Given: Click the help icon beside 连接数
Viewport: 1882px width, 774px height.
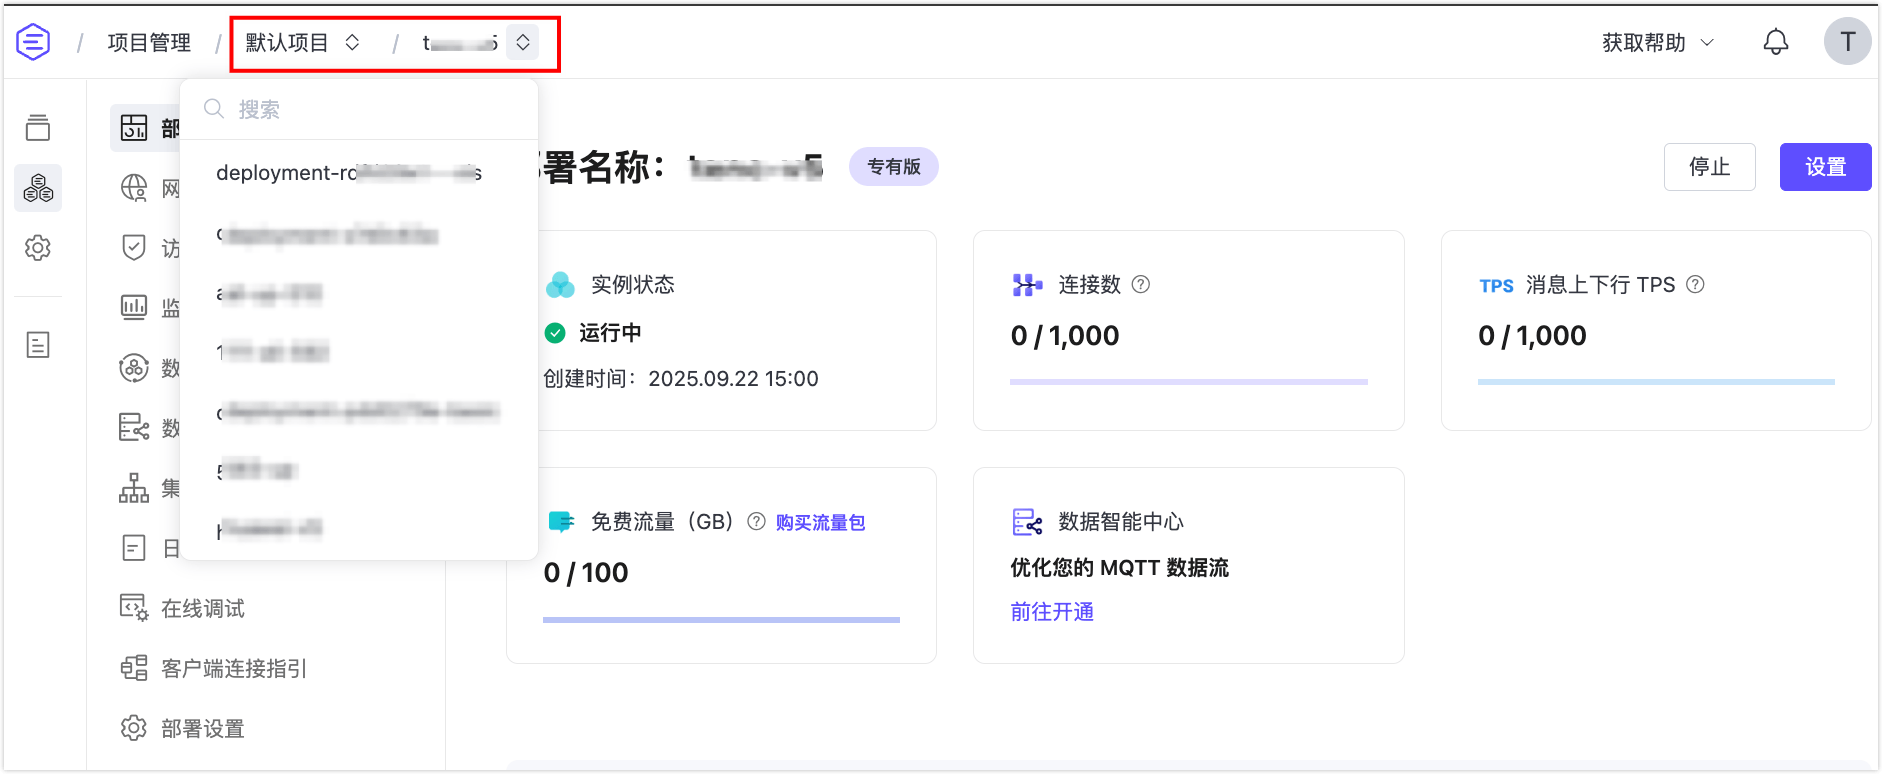Looking at the screenshot, I should pos(1140,285).
